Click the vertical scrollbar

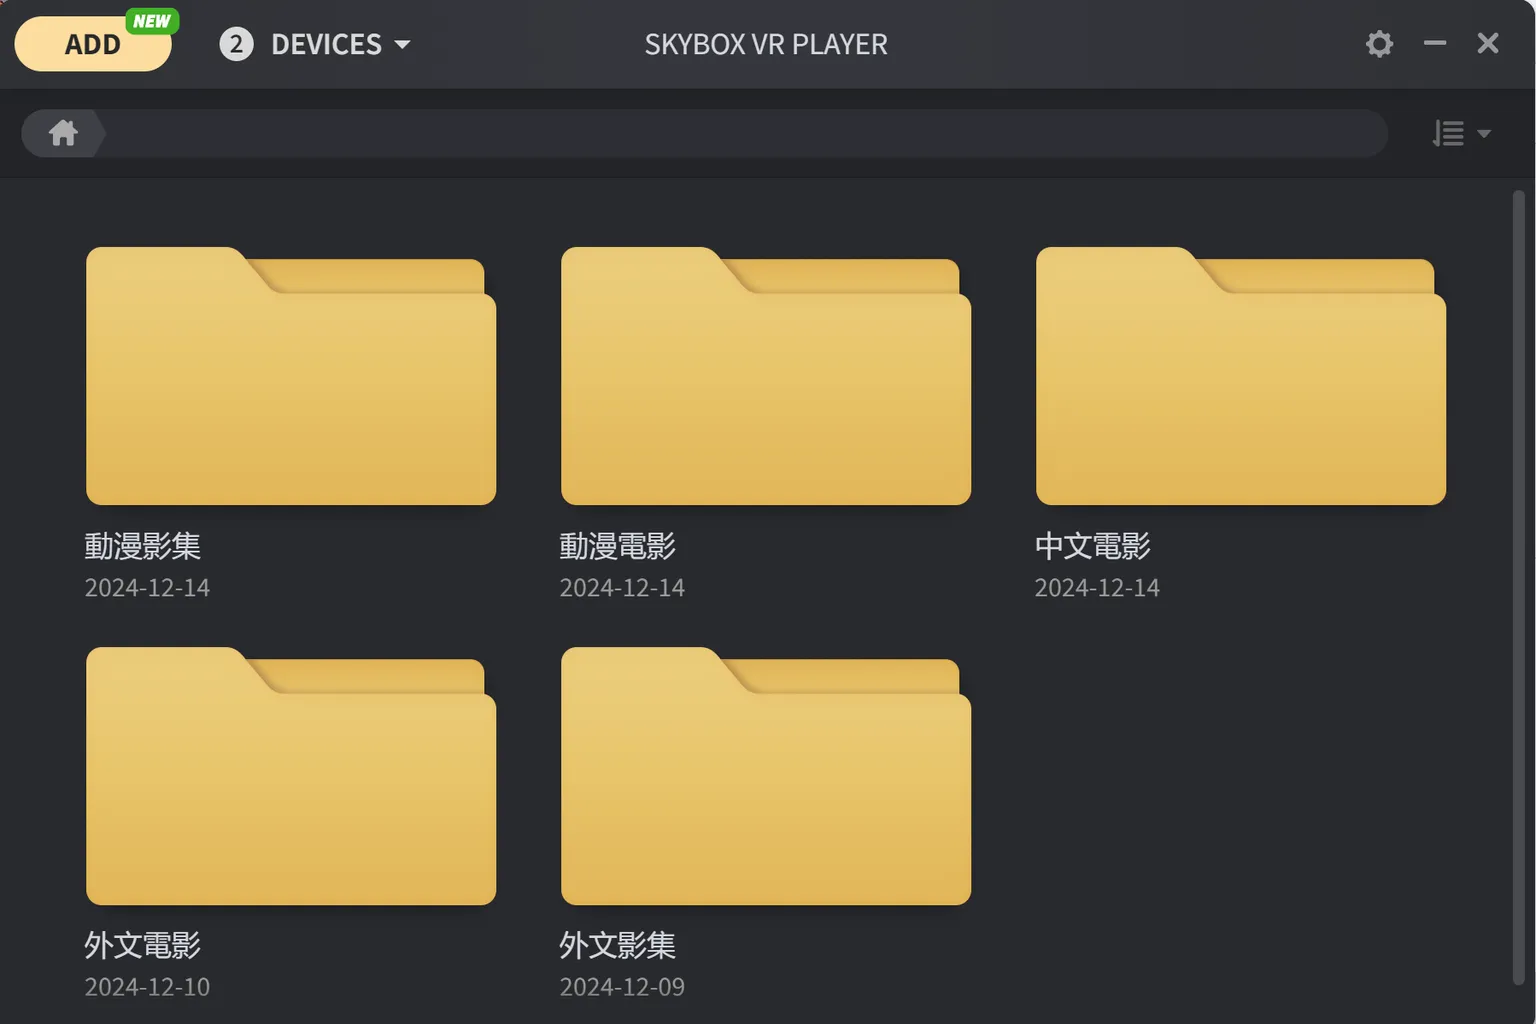tap(1518, 588)
